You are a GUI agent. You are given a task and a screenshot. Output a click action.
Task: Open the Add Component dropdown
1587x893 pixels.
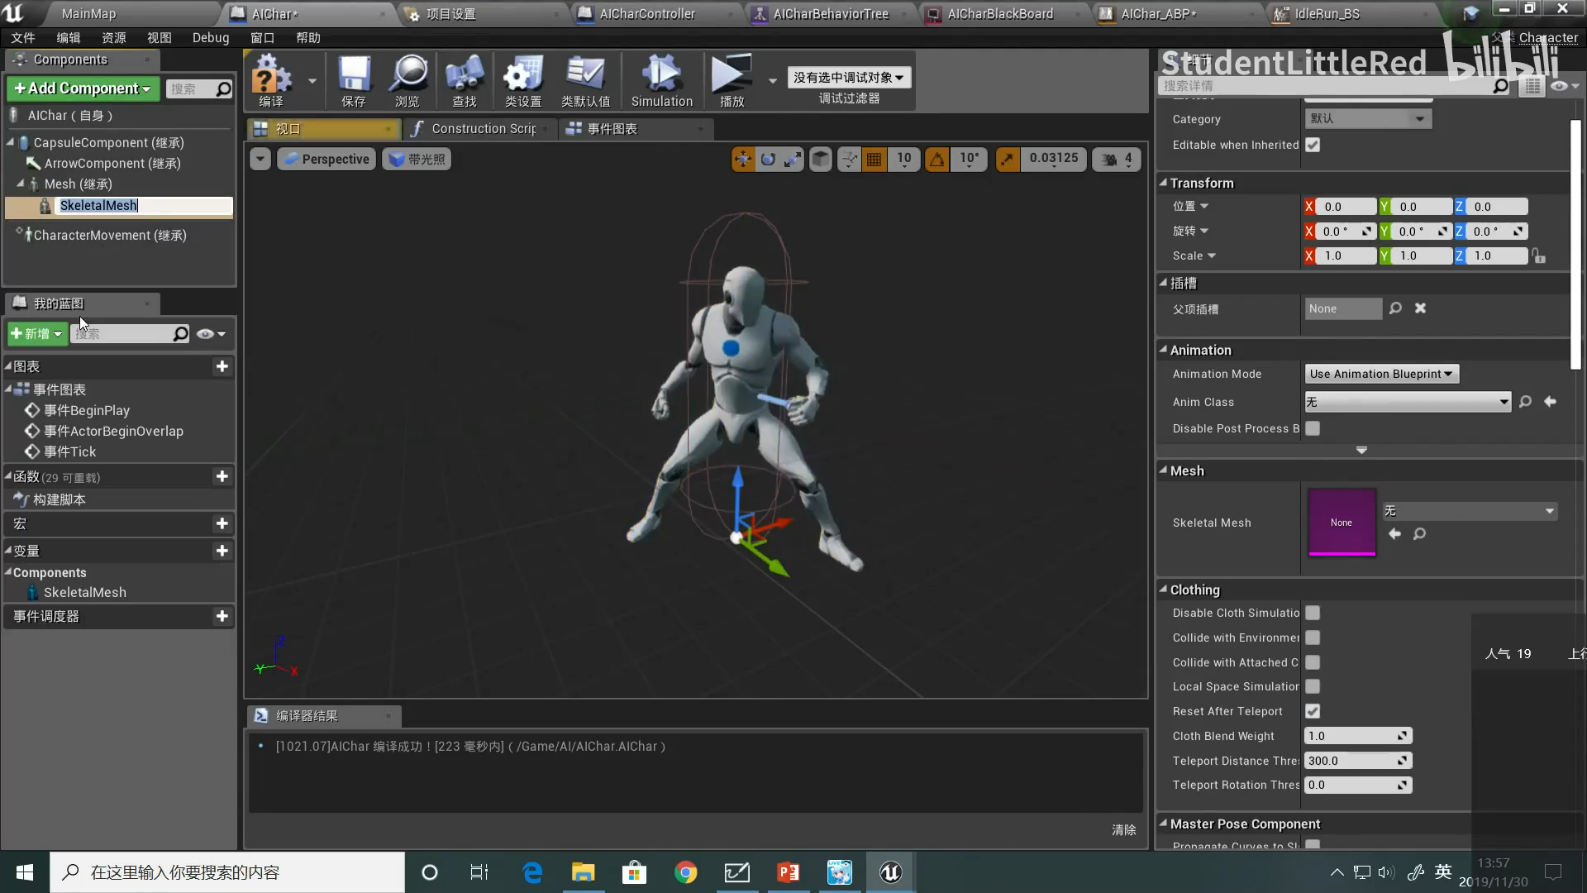(x=83, y=88)
